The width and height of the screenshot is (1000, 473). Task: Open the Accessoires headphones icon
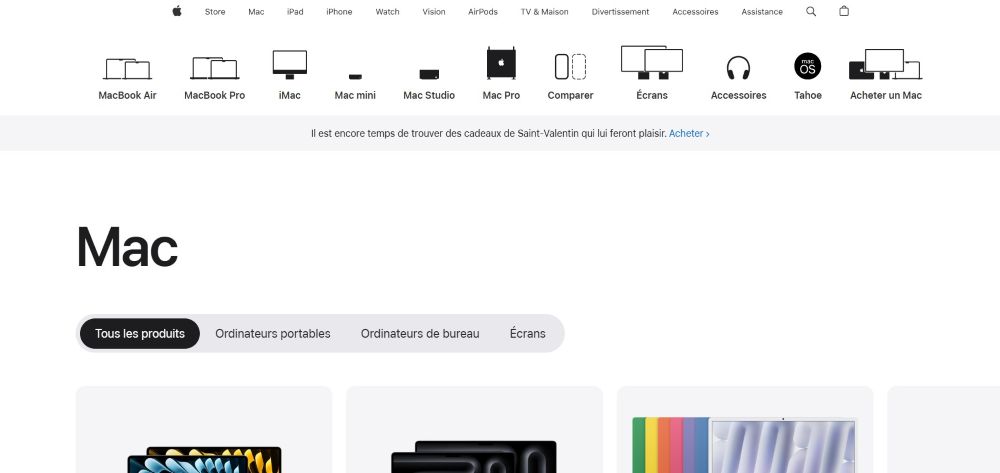coord(739,68)
